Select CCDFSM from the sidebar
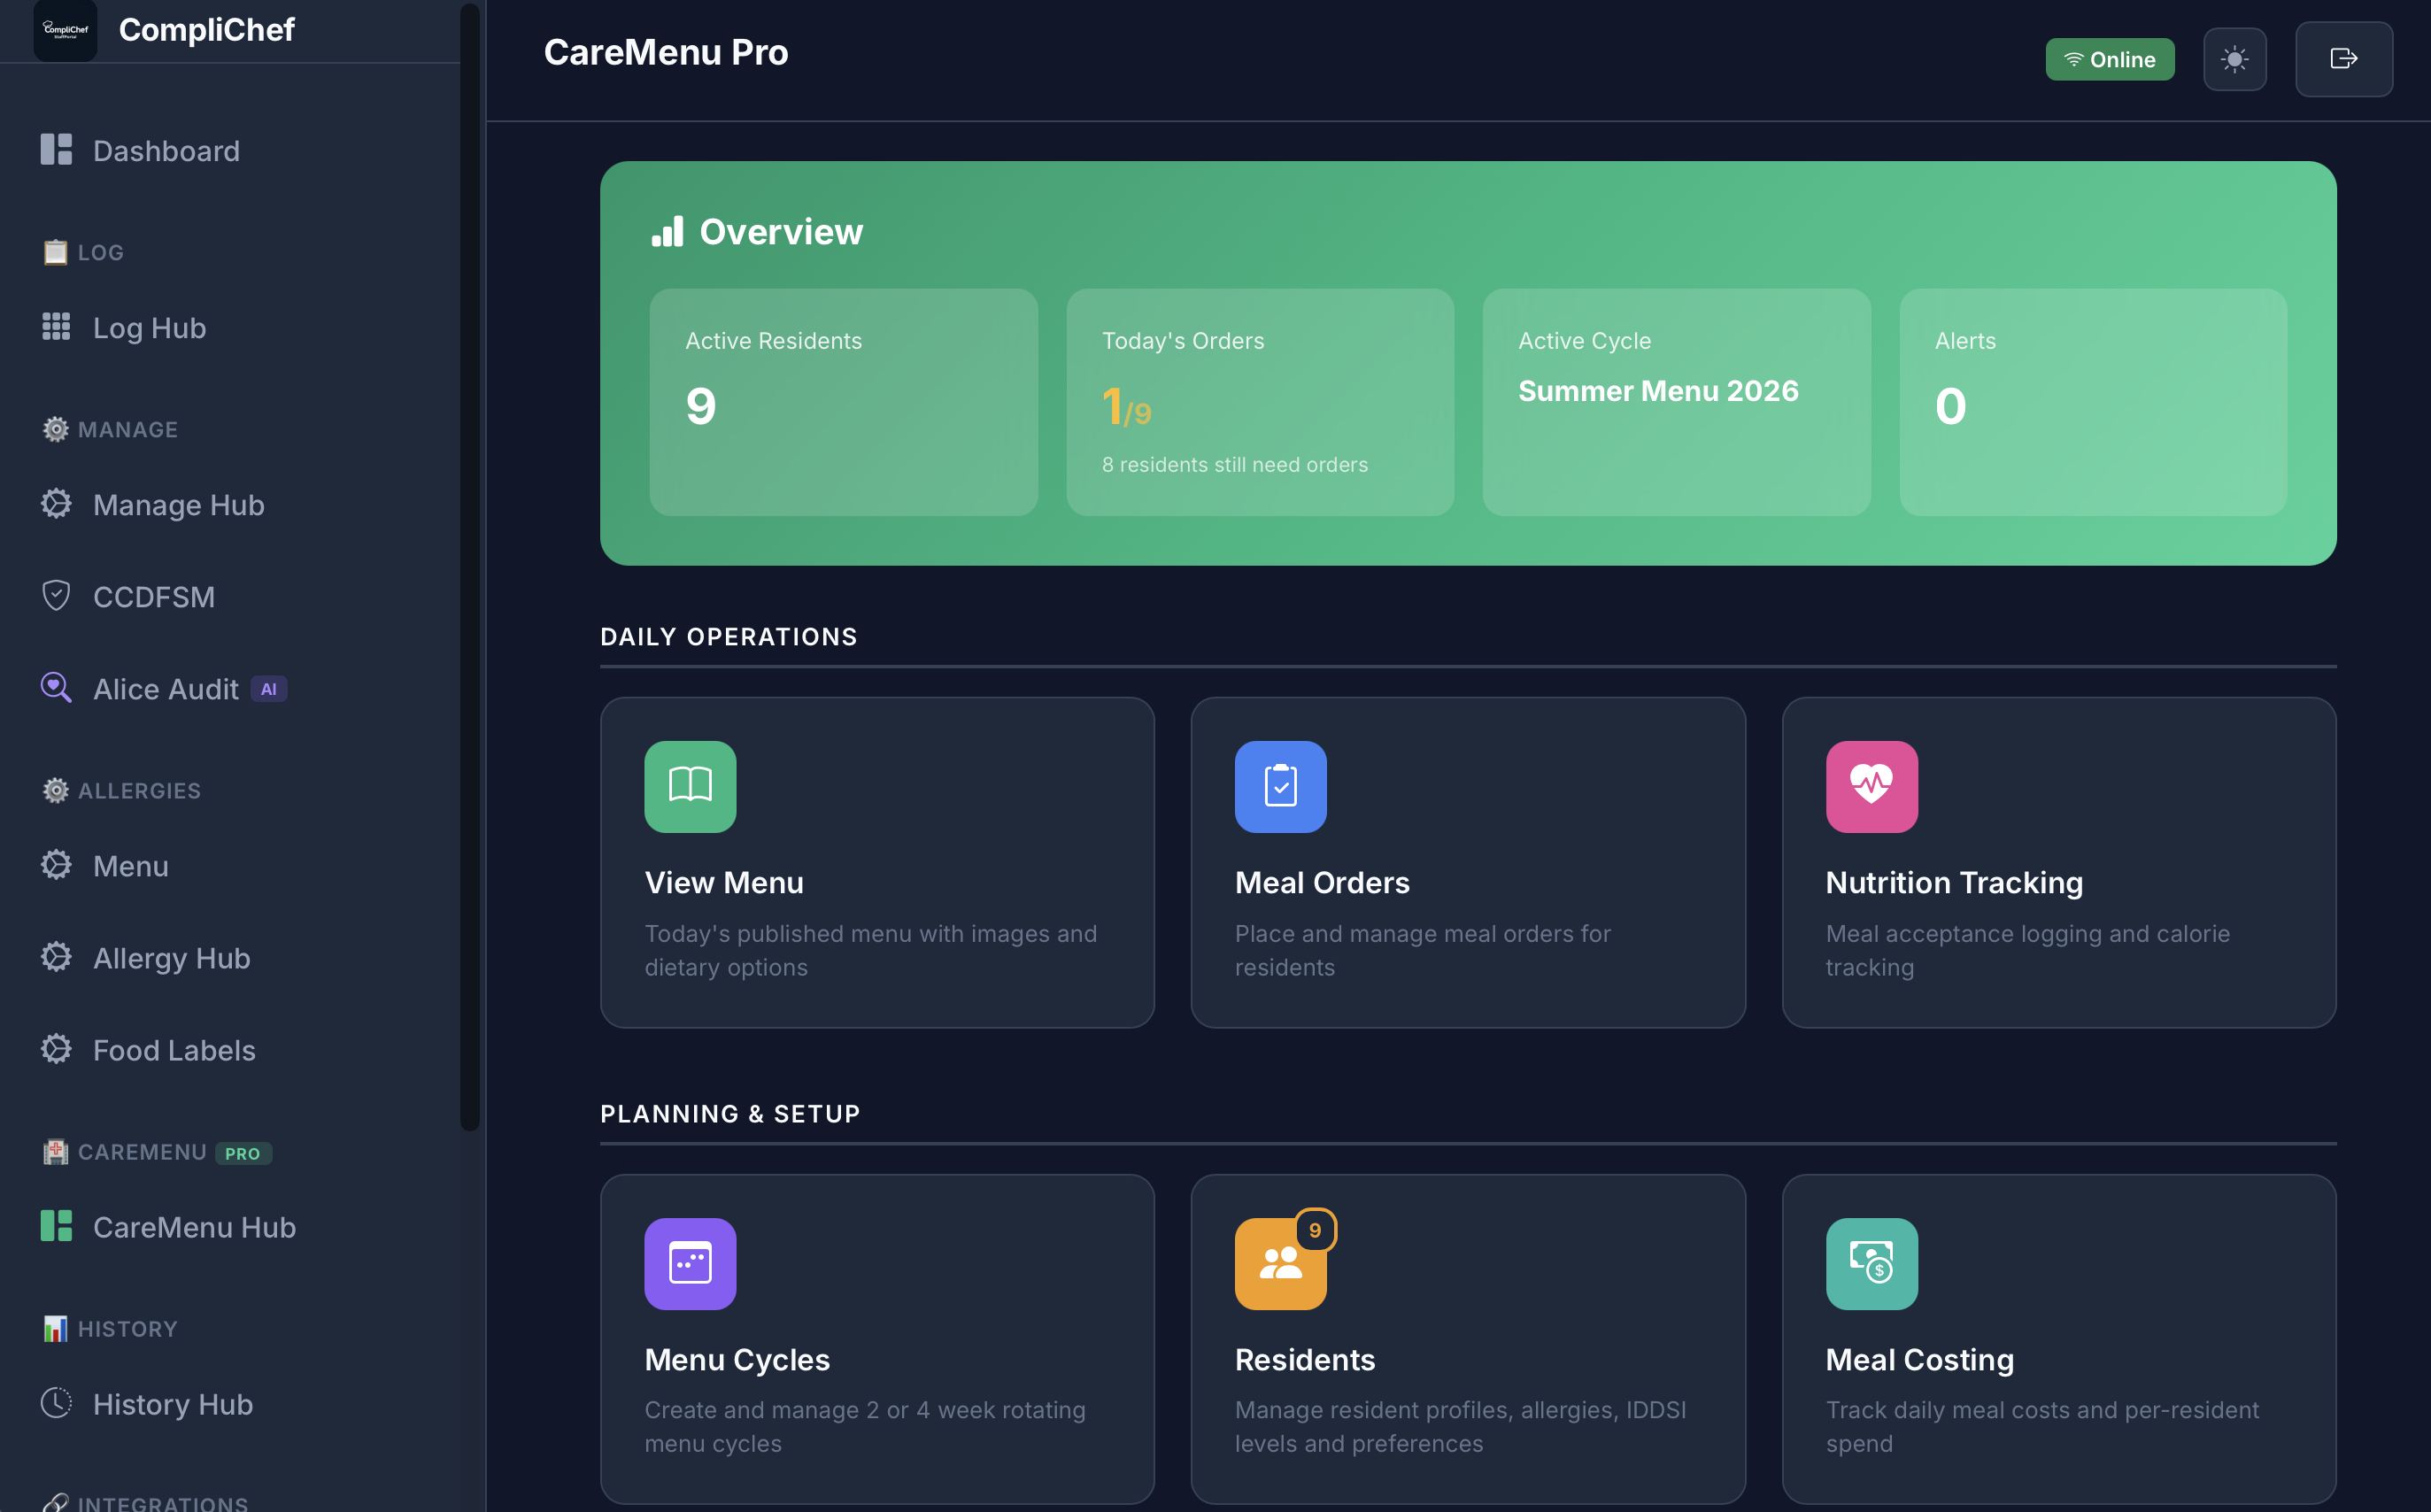Viewport: 2431px width, 1512px height. [154, 596]
